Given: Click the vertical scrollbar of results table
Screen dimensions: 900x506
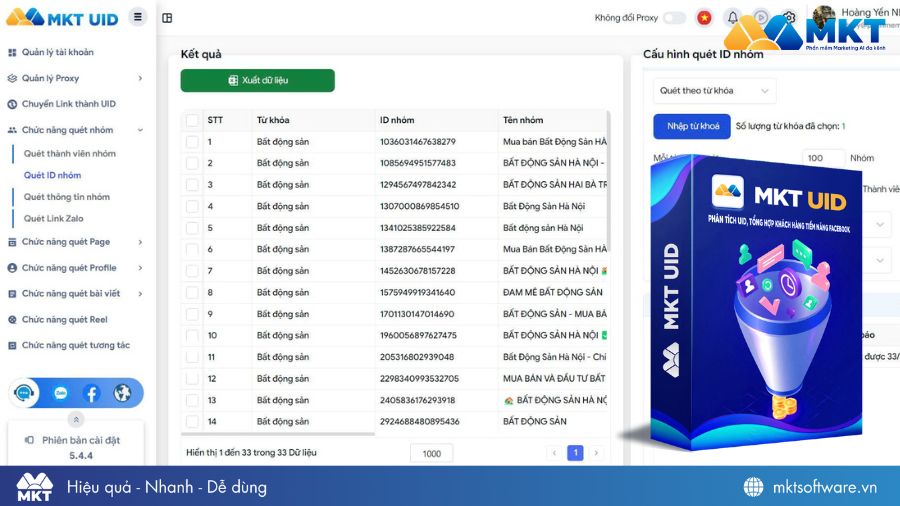Looking at the screenshot, I should pyautogui.click(x=608, y=182).
